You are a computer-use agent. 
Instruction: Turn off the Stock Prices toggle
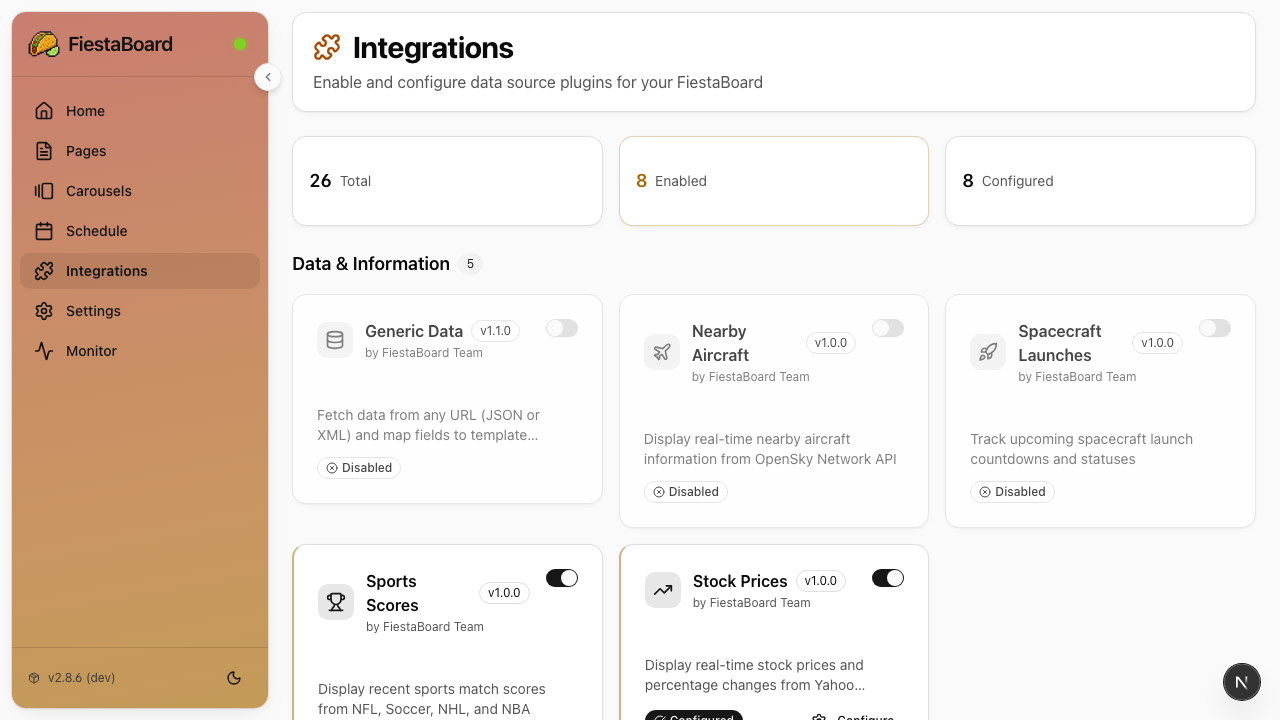[888, 578]
